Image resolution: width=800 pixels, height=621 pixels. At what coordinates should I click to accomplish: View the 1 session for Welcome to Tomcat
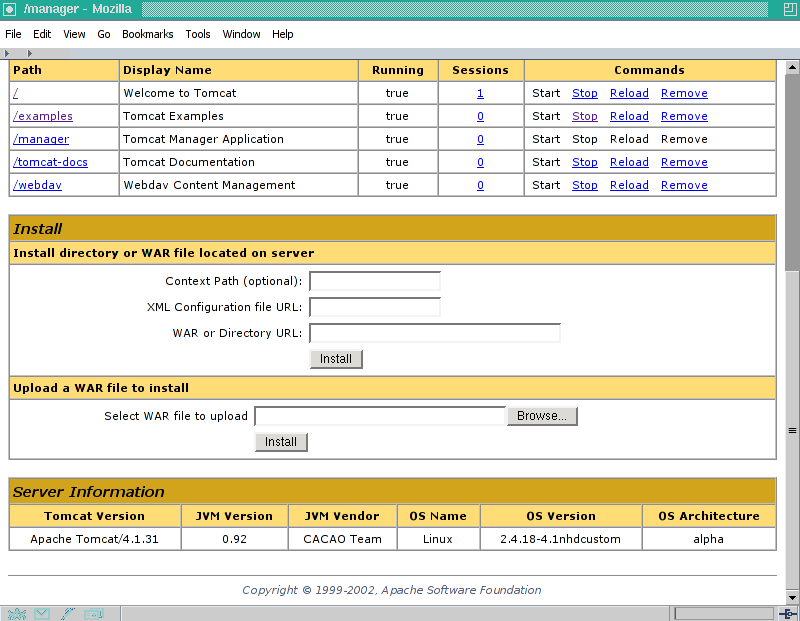pyautogui.click(x=480, y=93)
